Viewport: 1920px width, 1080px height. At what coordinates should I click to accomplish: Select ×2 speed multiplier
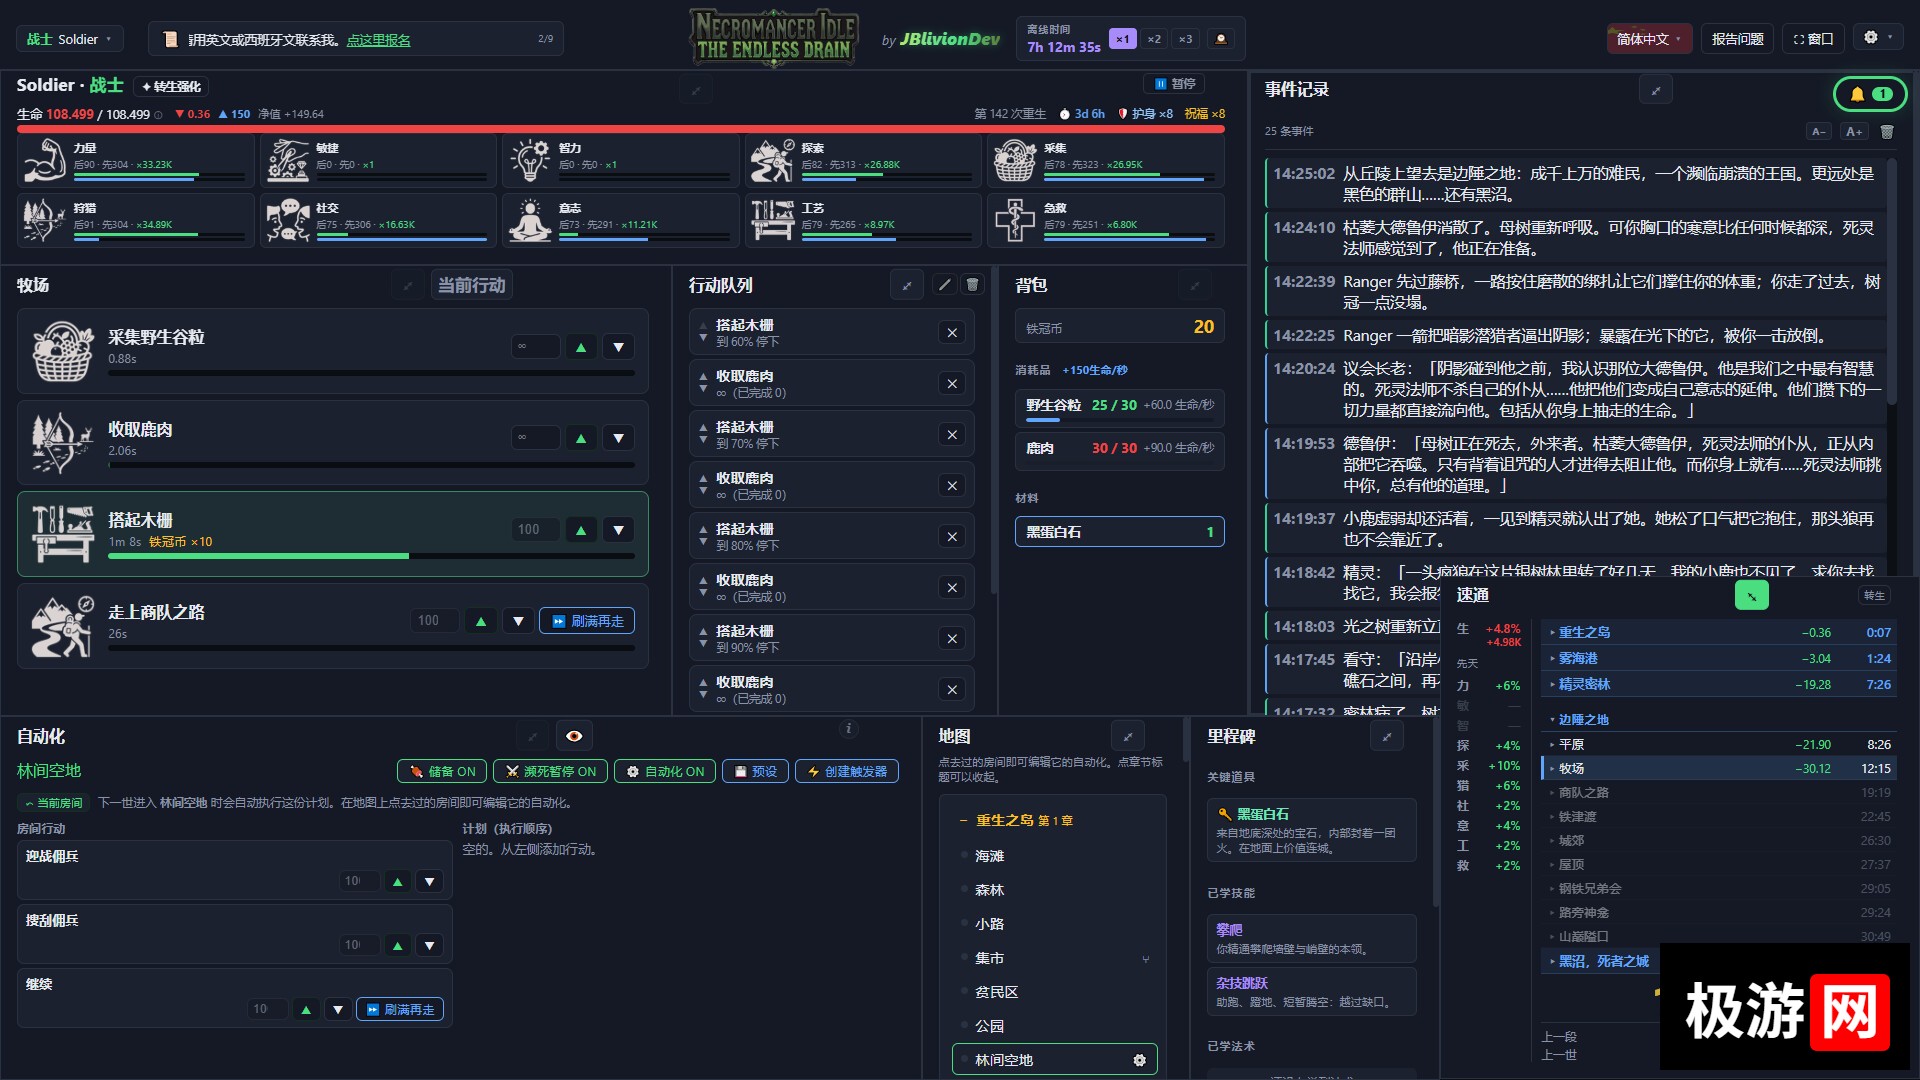[1154, 39]
